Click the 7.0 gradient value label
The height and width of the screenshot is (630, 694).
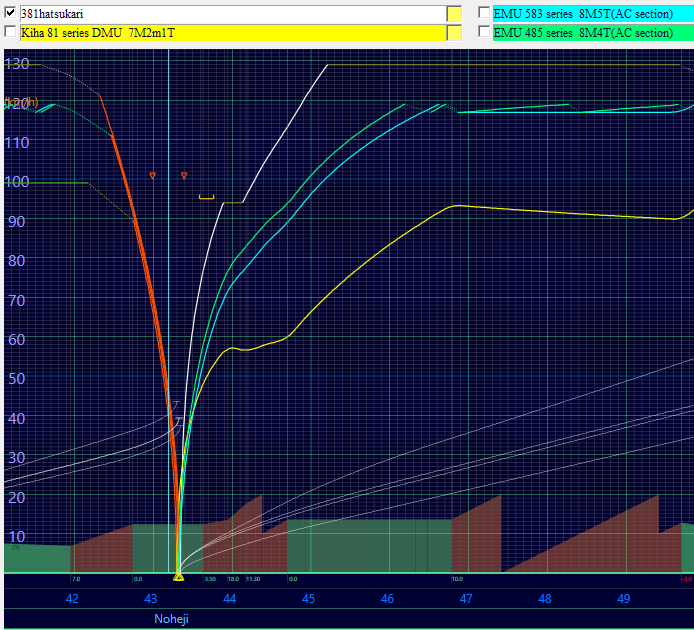click(76, 579)
